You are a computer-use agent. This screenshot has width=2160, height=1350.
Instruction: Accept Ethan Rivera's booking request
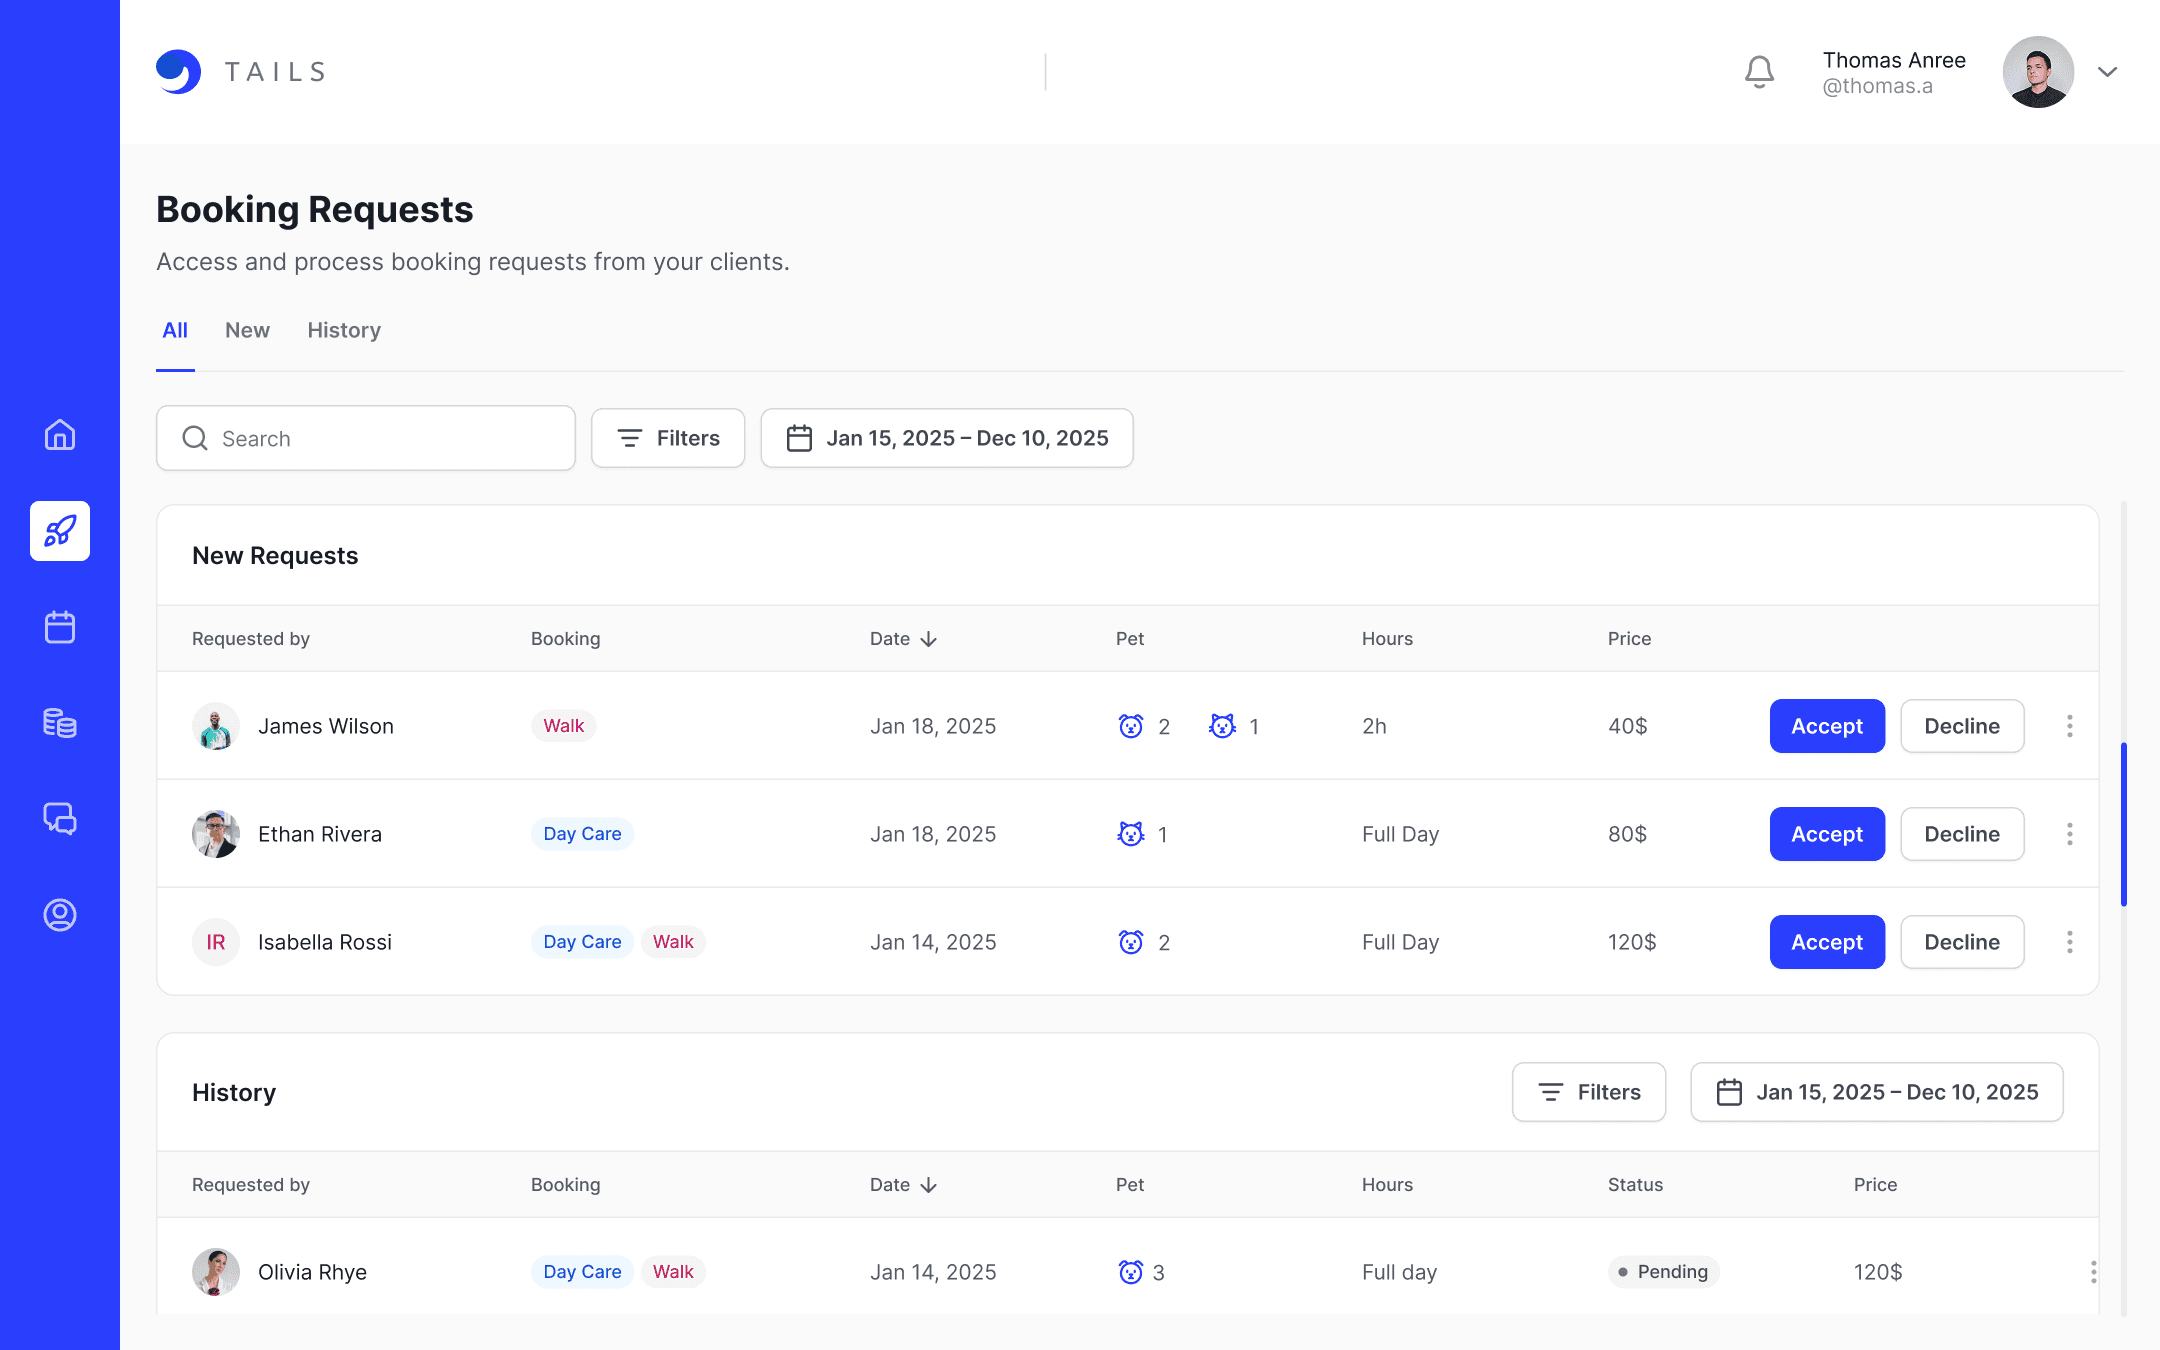tap(1826, 834)
